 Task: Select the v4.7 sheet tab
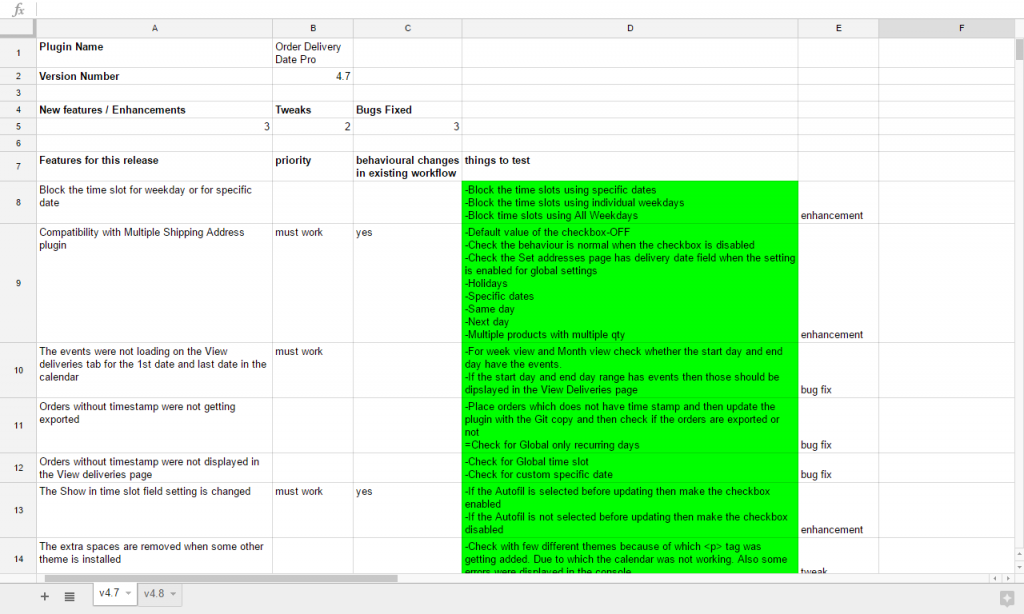(x=108, y=593)
